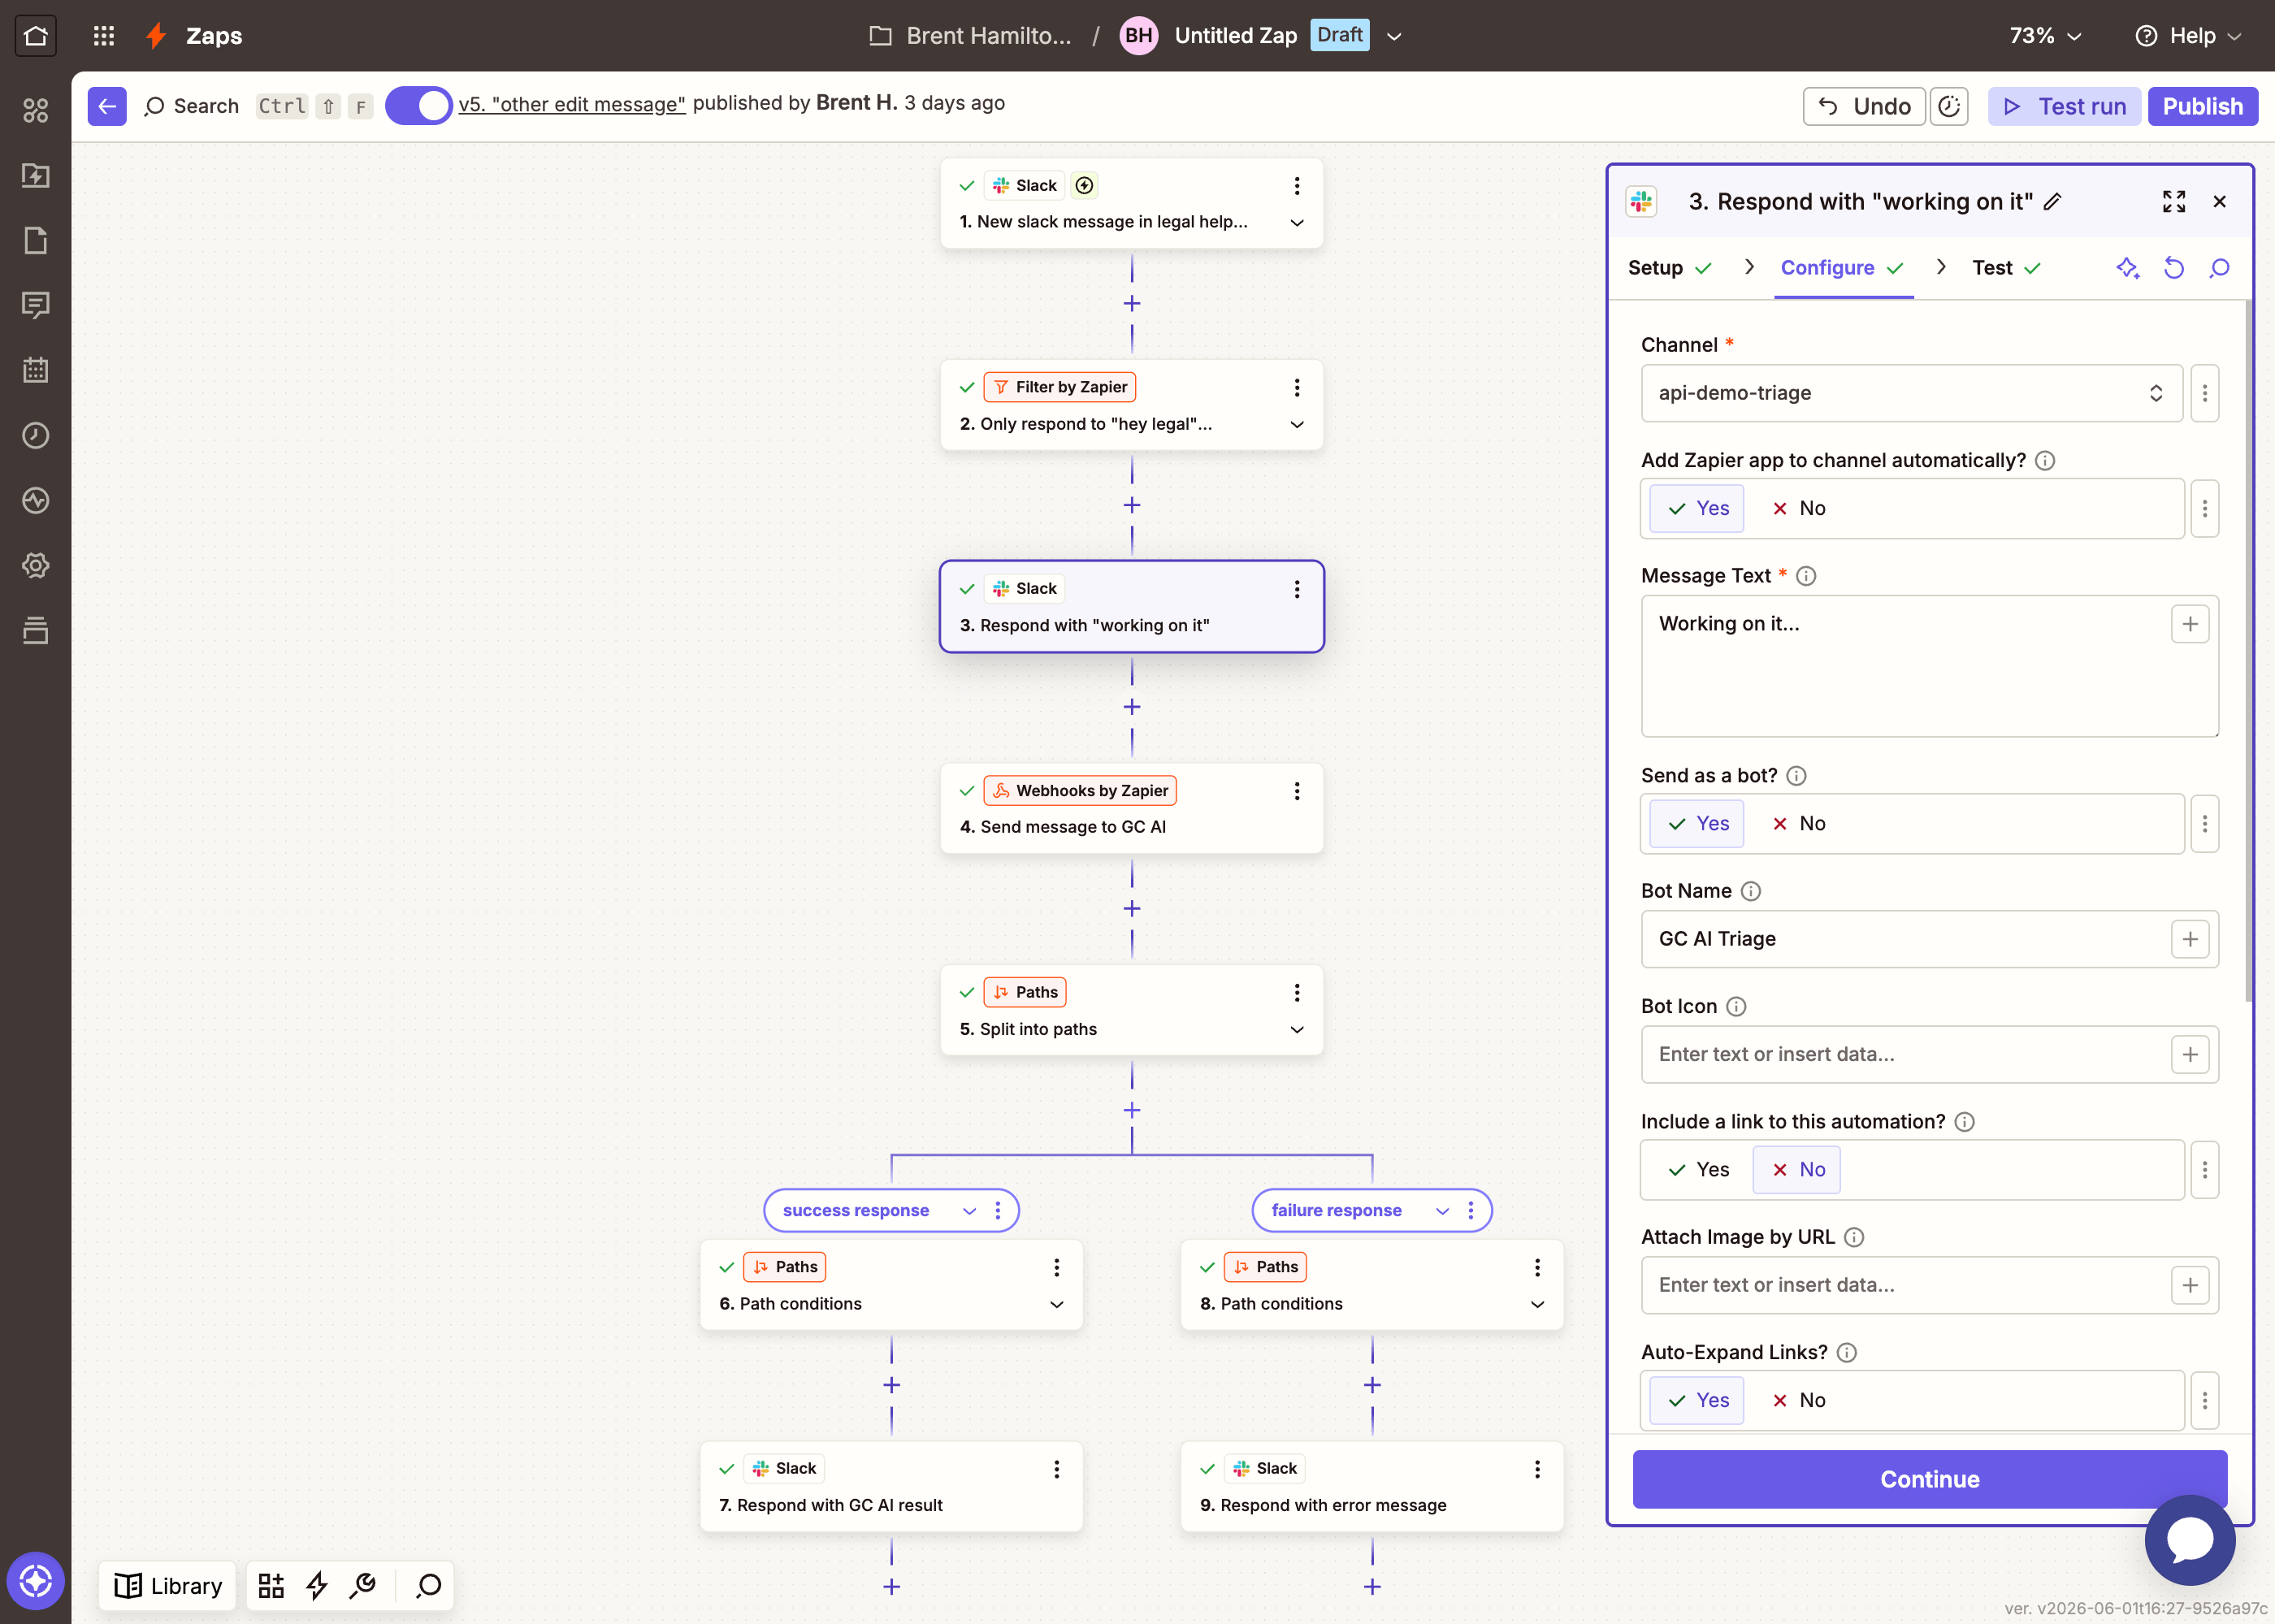Viewport: 2275px width, 1624px height.
Task: Open Zap history clock icon in sidebar
Action: (36, 435)
